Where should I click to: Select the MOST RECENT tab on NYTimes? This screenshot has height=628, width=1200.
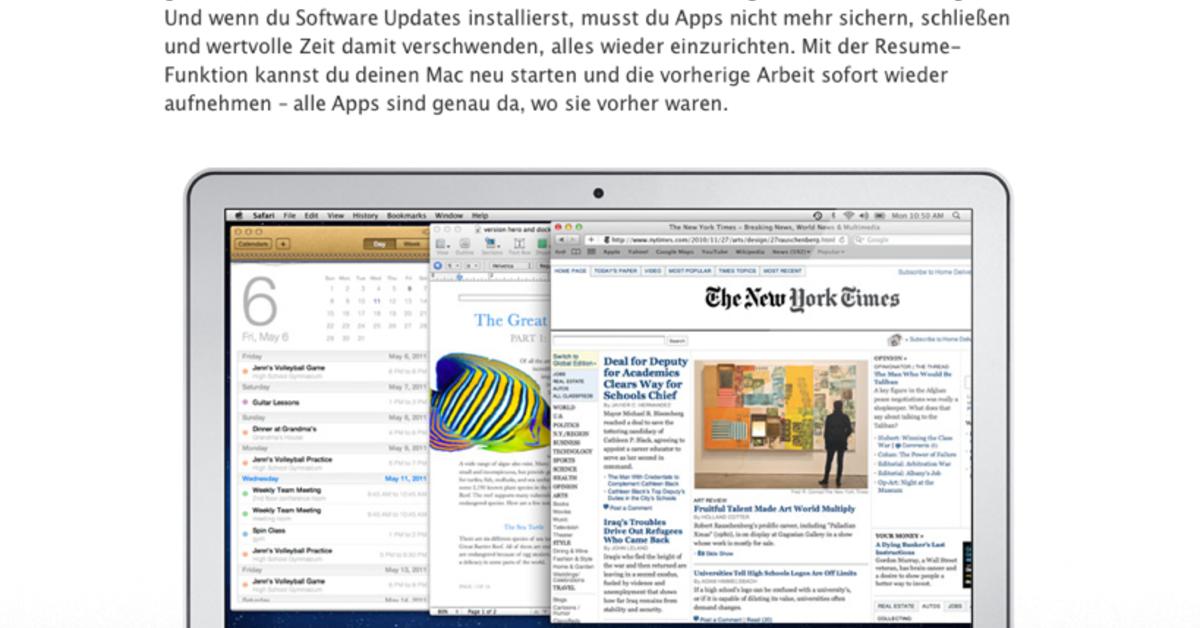(782, 271)
